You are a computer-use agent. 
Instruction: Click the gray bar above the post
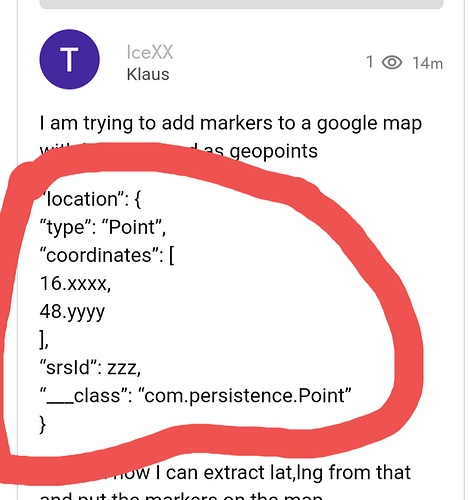point(241,4)
